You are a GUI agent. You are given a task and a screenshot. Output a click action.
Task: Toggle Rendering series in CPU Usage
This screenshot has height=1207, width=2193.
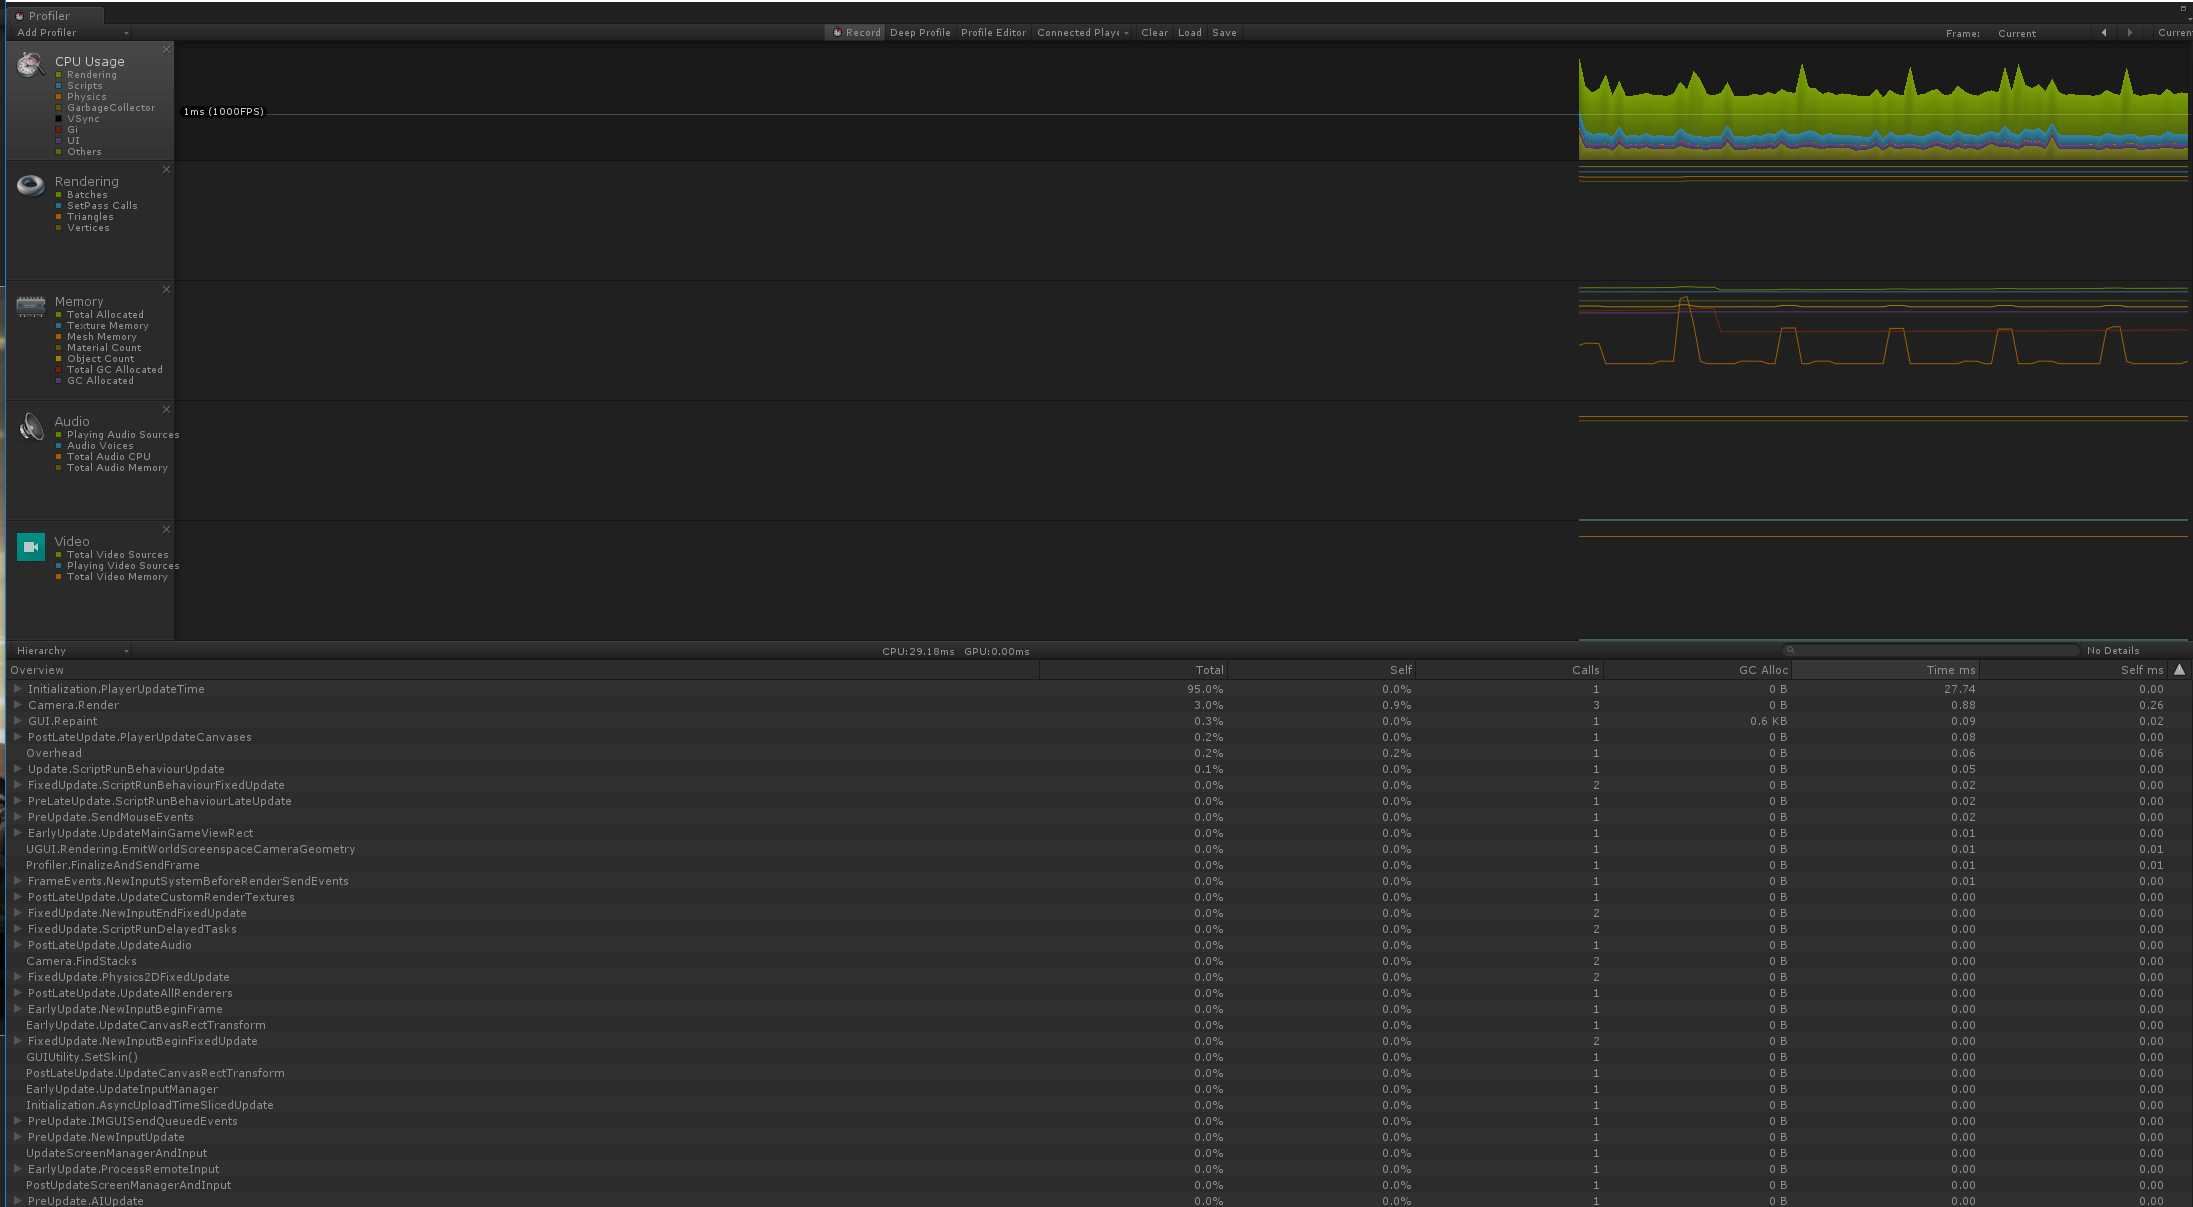86,75
